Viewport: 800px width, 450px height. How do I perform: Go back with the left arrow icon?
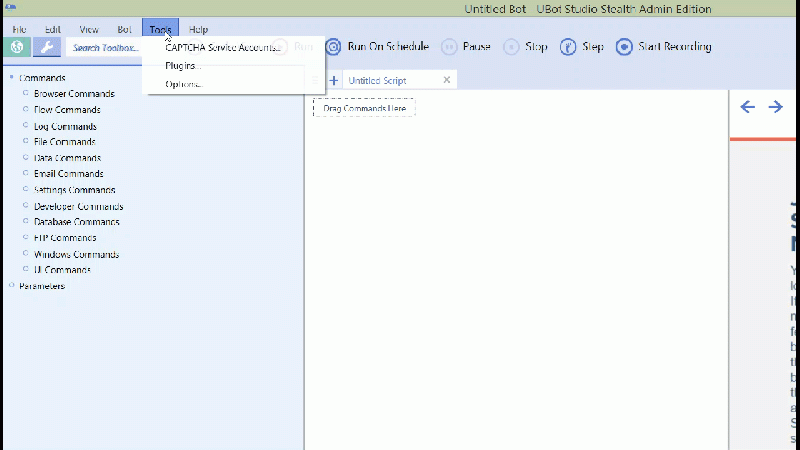[747, 107]
